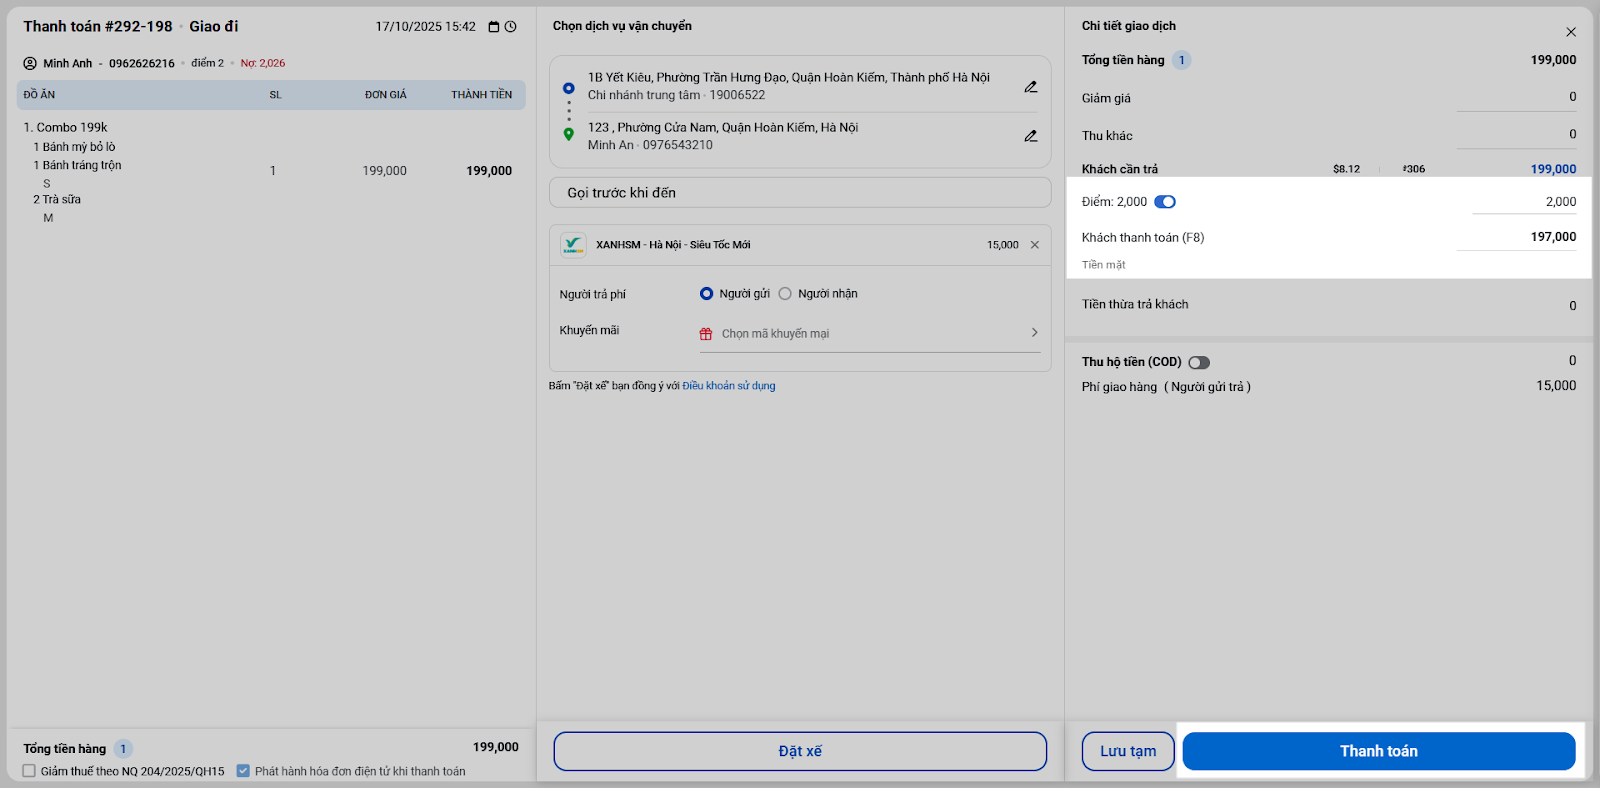This screenshot has width=1600, height=788.
Task: Close the transaction details panel
Action: [x=1571, y=32]
